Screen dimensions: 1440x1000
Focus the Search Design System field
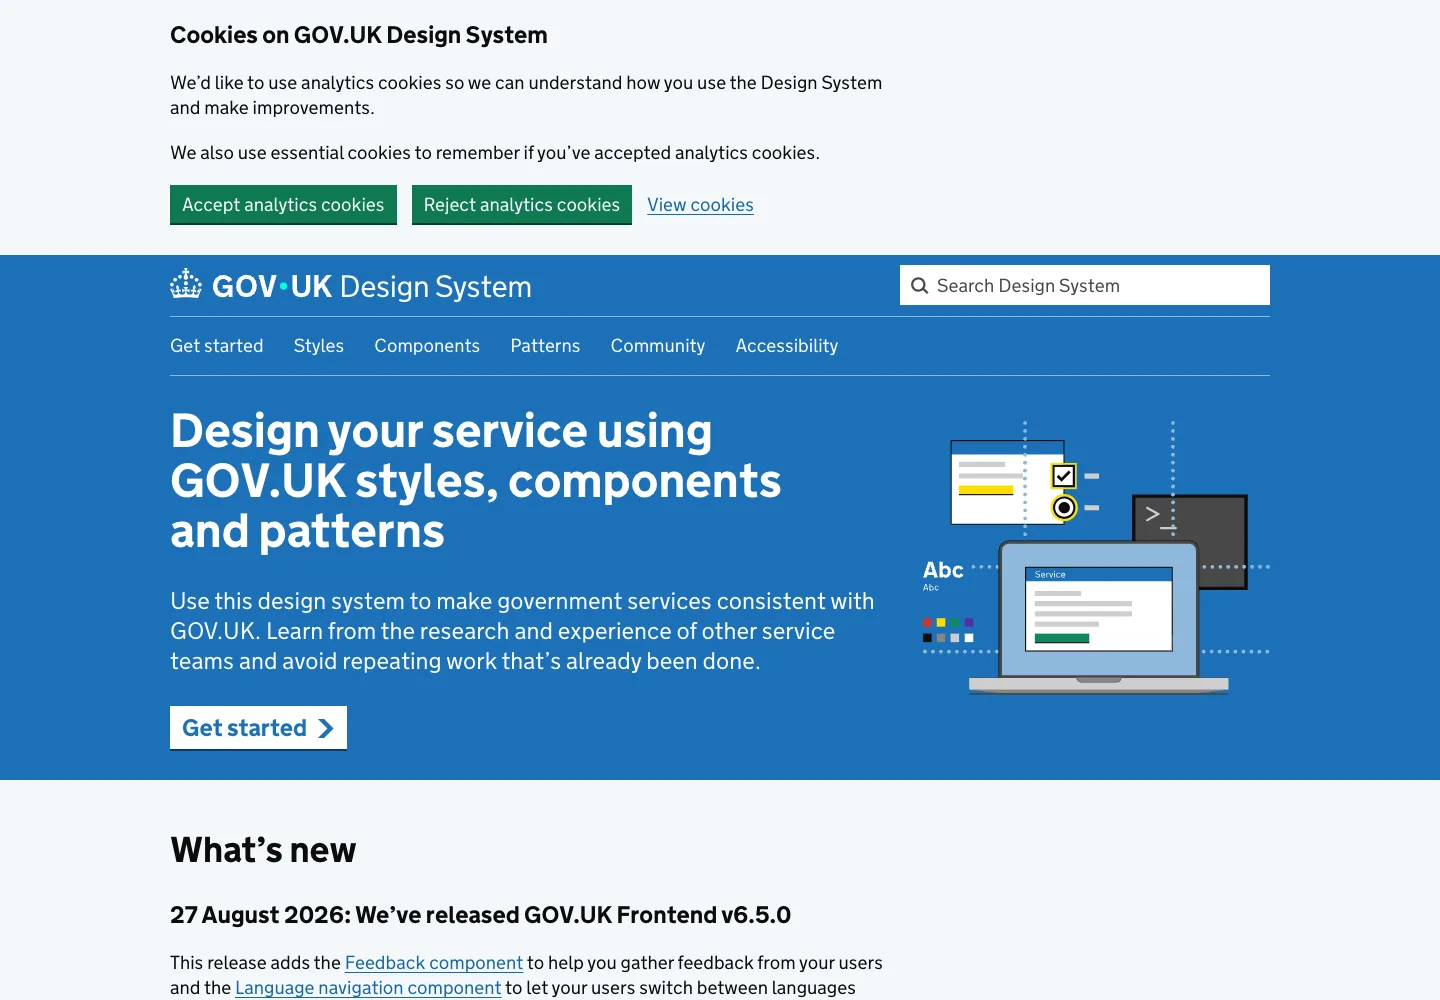1085,285
